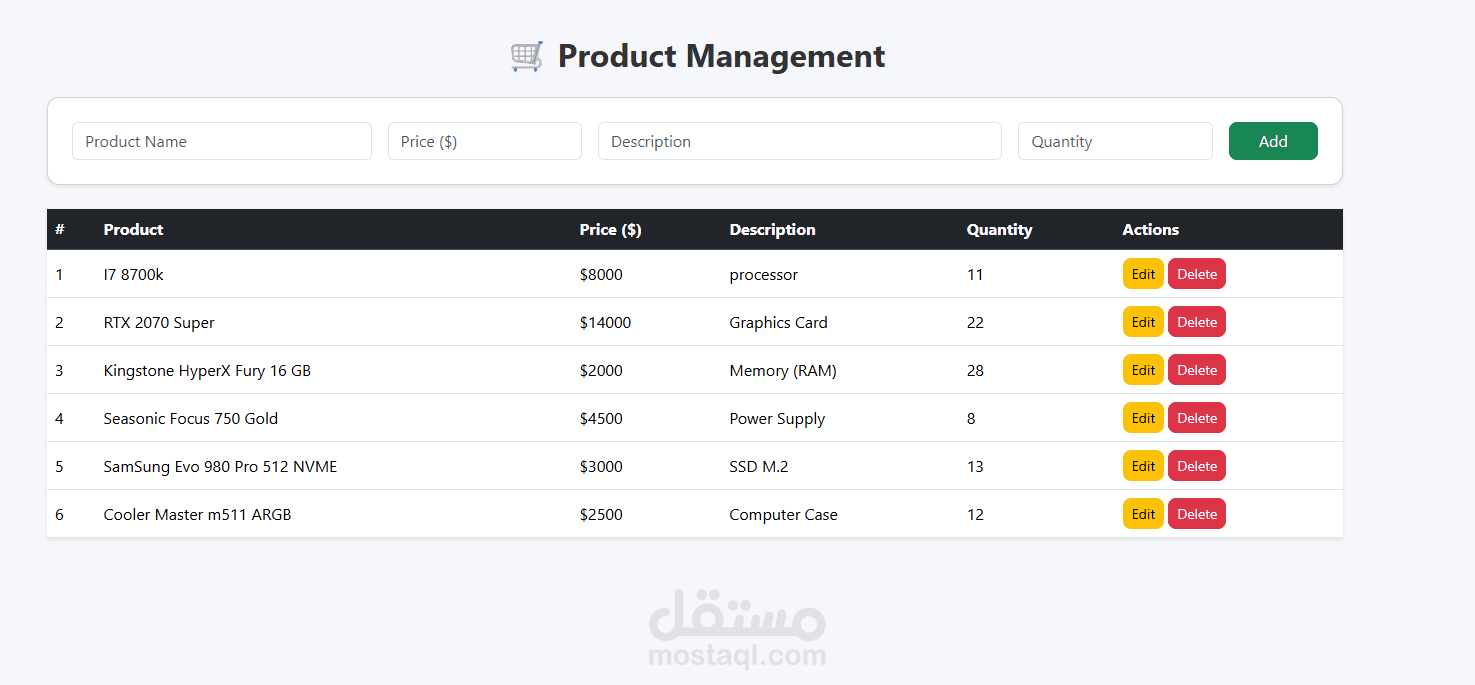Click the green Add button
The width and height of the screenshot is (1475, 685).
[x=1273, y=141]
